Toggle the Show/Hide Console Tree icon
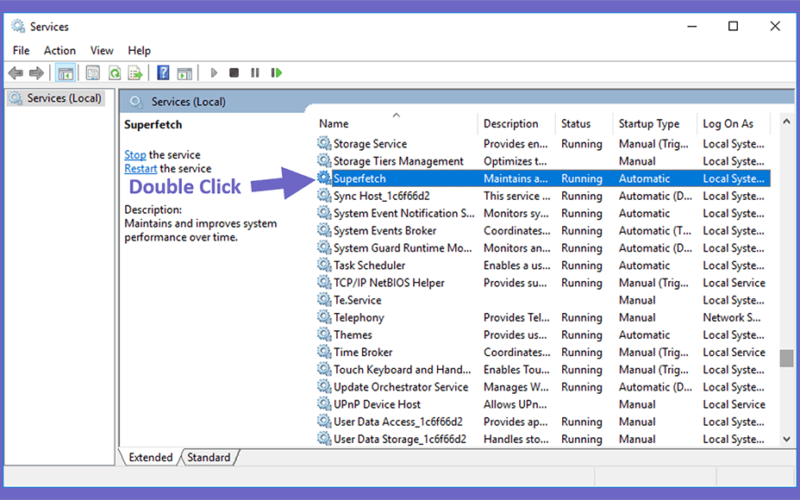This screenshot has height=500, width=800. click(65, 73)
